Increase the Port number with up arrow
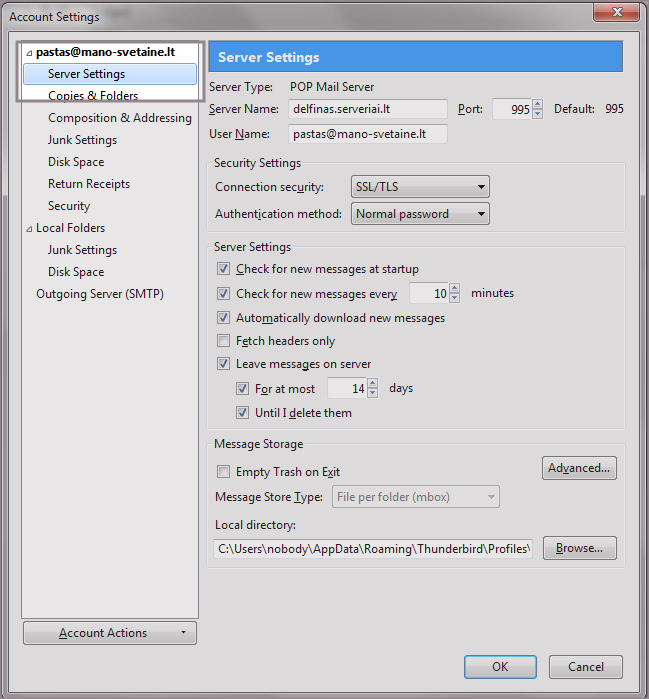649x699 pixels. 538,104
